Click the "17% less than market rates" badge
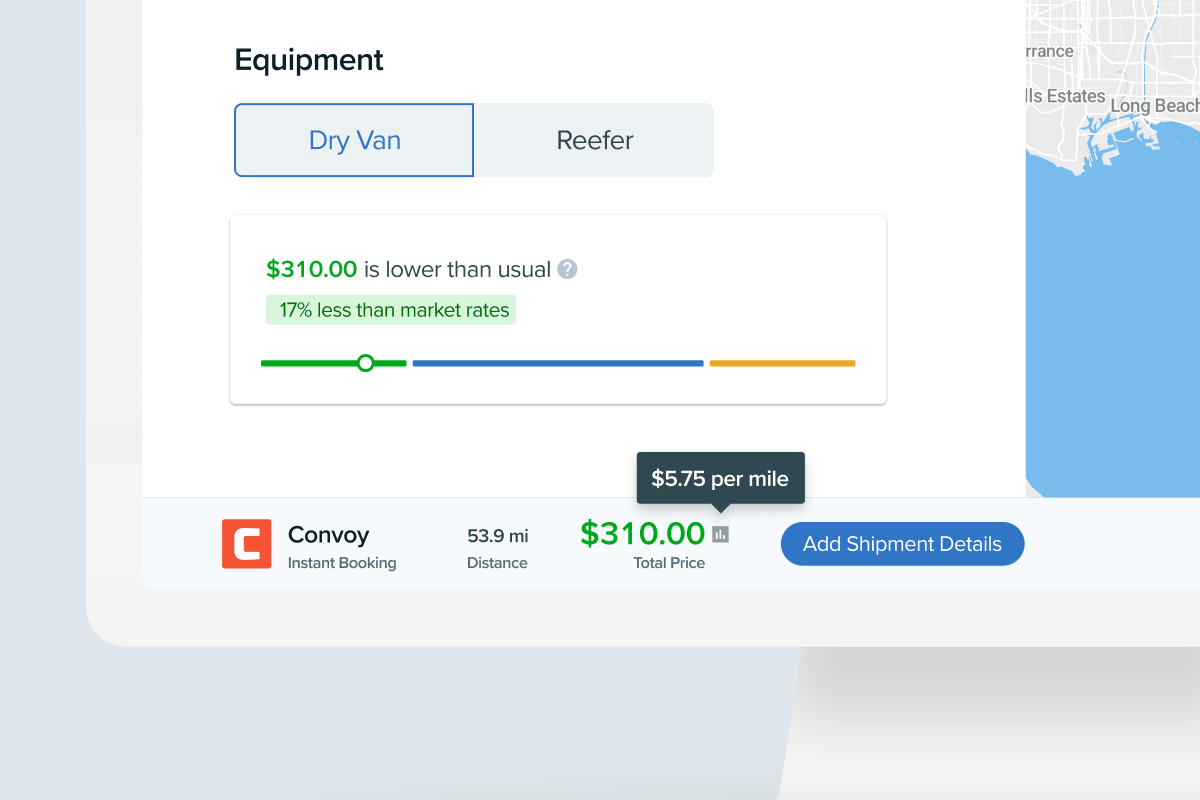Image resolution: width=1200 pixels, height=800 pixels. (391, 310)
